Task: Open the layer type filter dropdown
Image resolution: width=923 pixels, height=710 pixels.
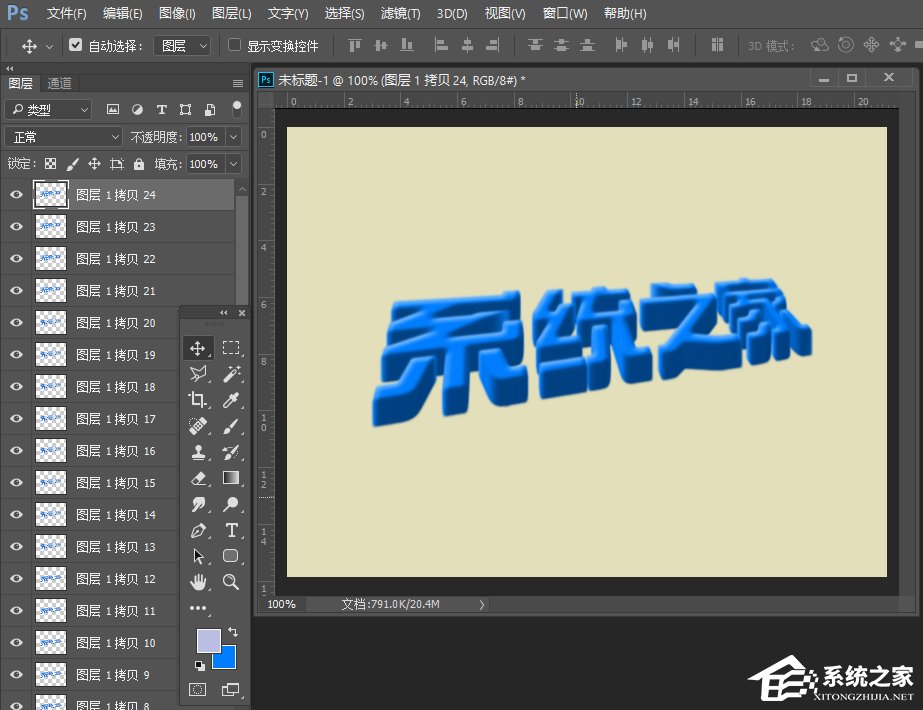Action: pos(47,109)
